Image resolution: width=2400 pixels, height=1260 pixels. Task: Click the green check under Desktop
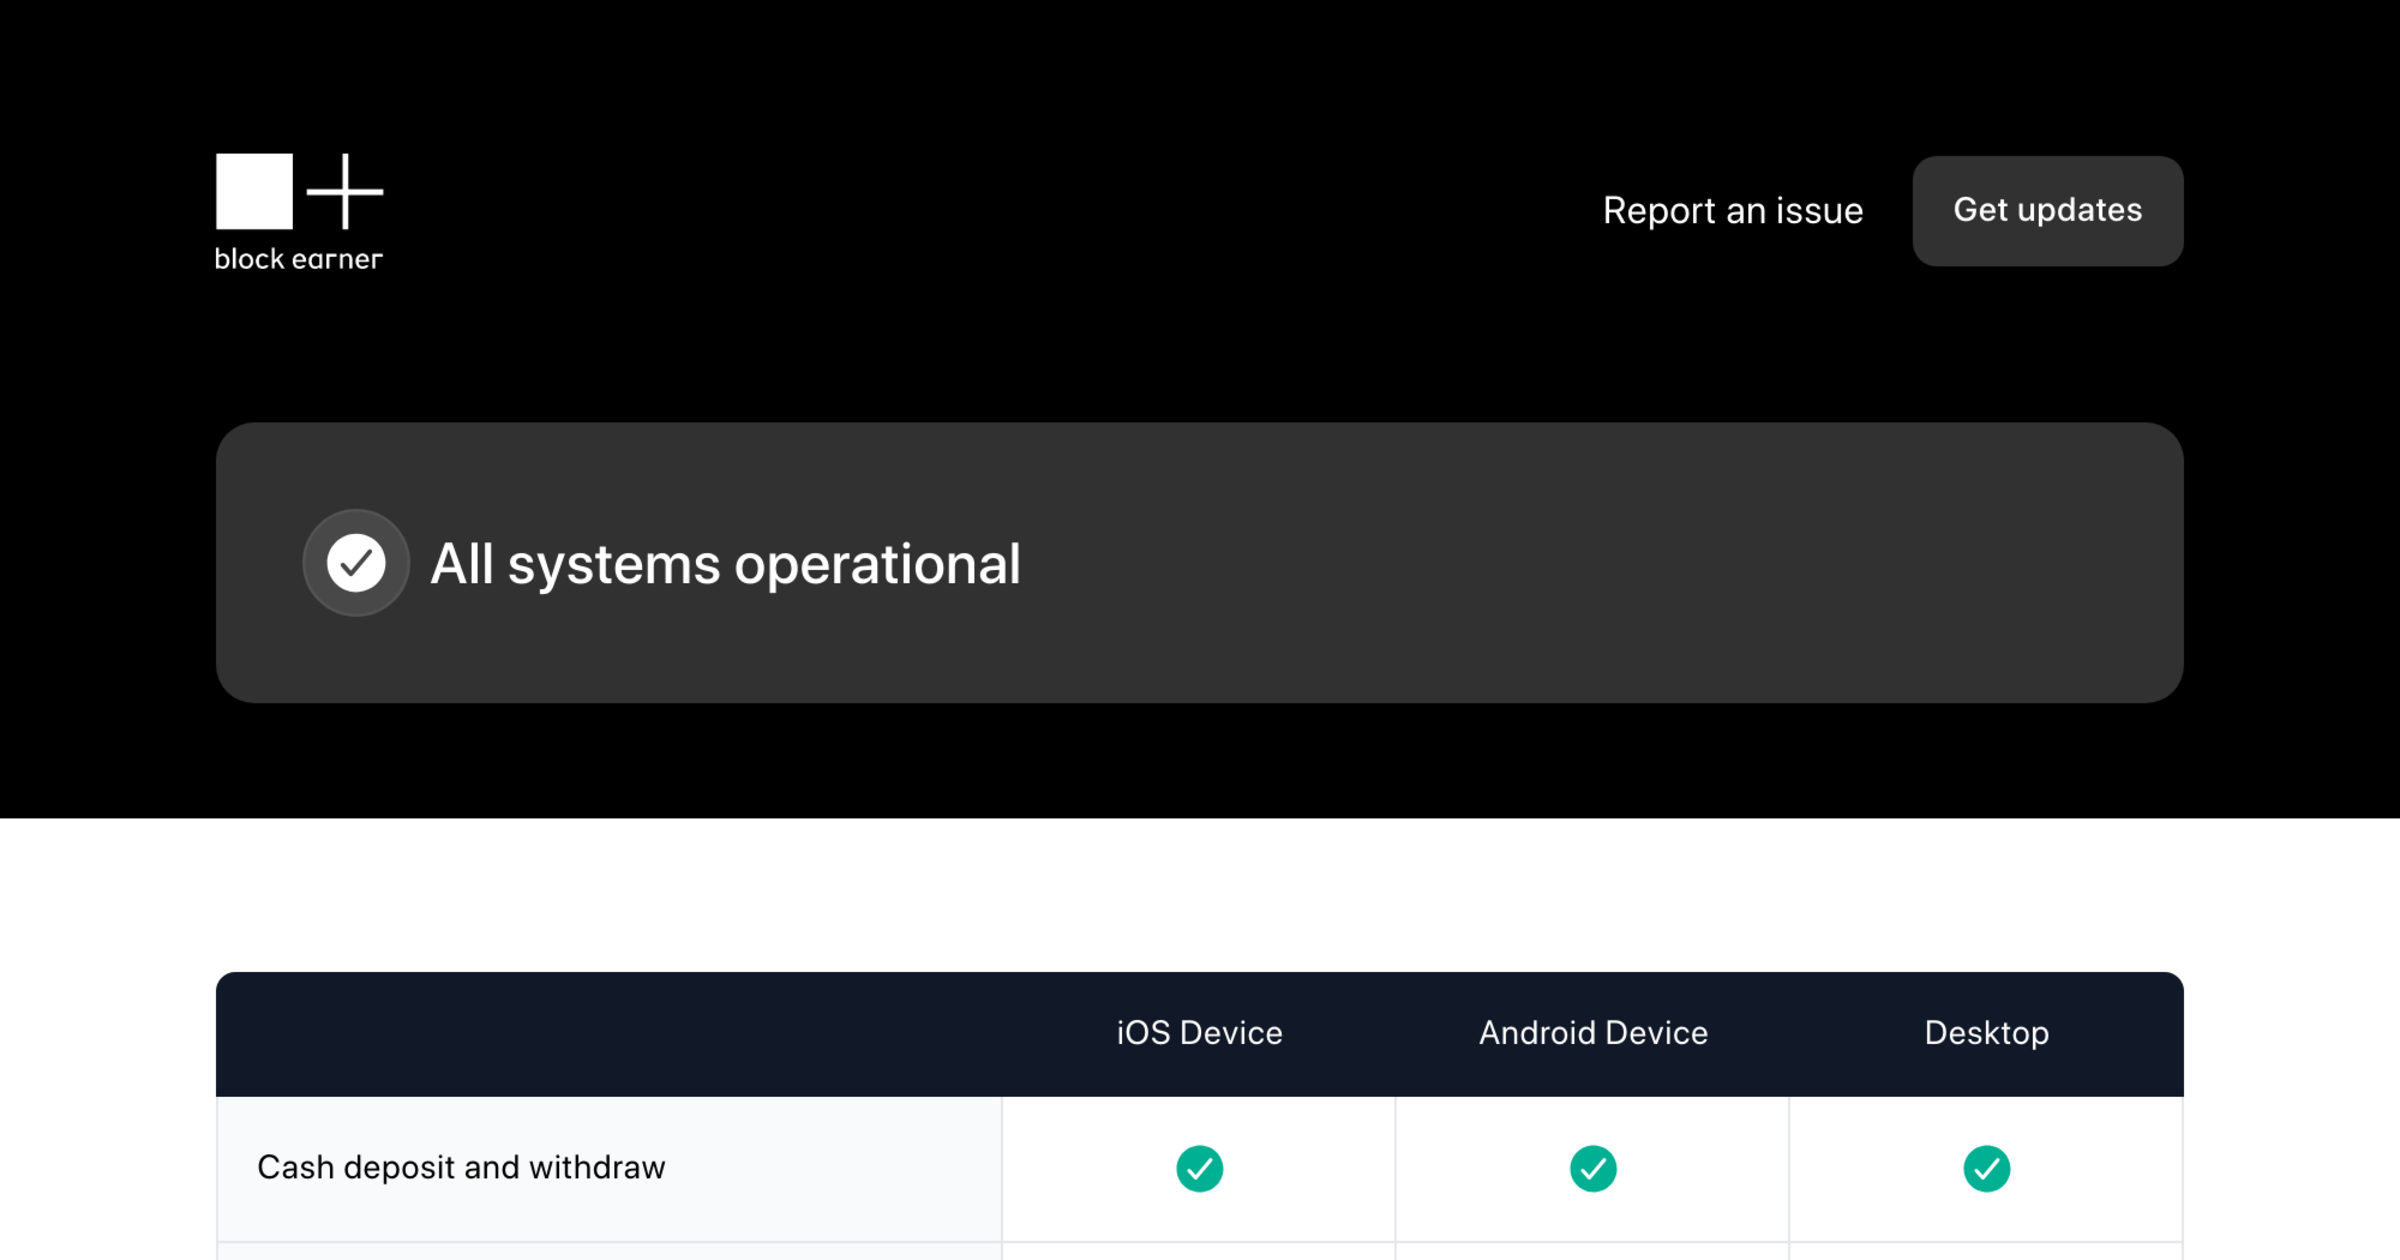(1986, 1168)
